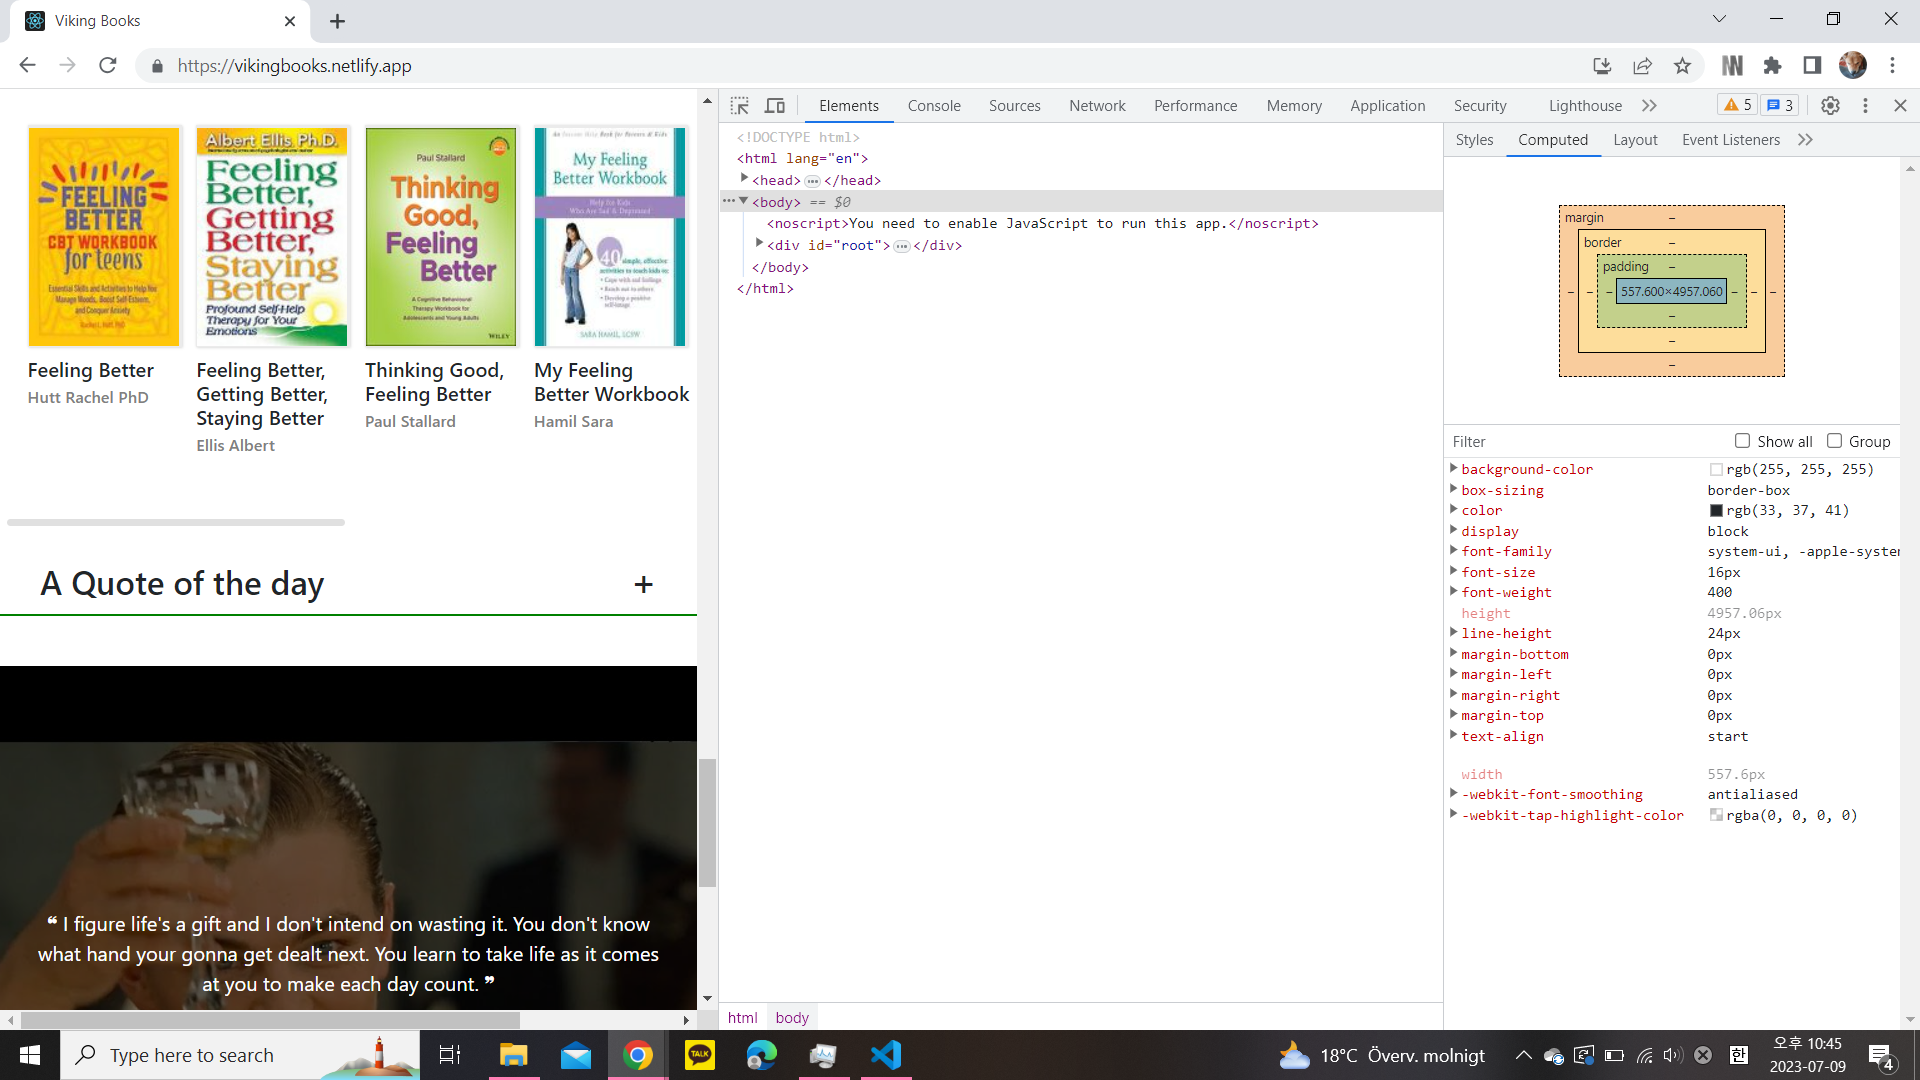Toggle the device toolbar icon
This screenshot has width=1920, height=1080.
pyautogui.click(x=775, y=106)
